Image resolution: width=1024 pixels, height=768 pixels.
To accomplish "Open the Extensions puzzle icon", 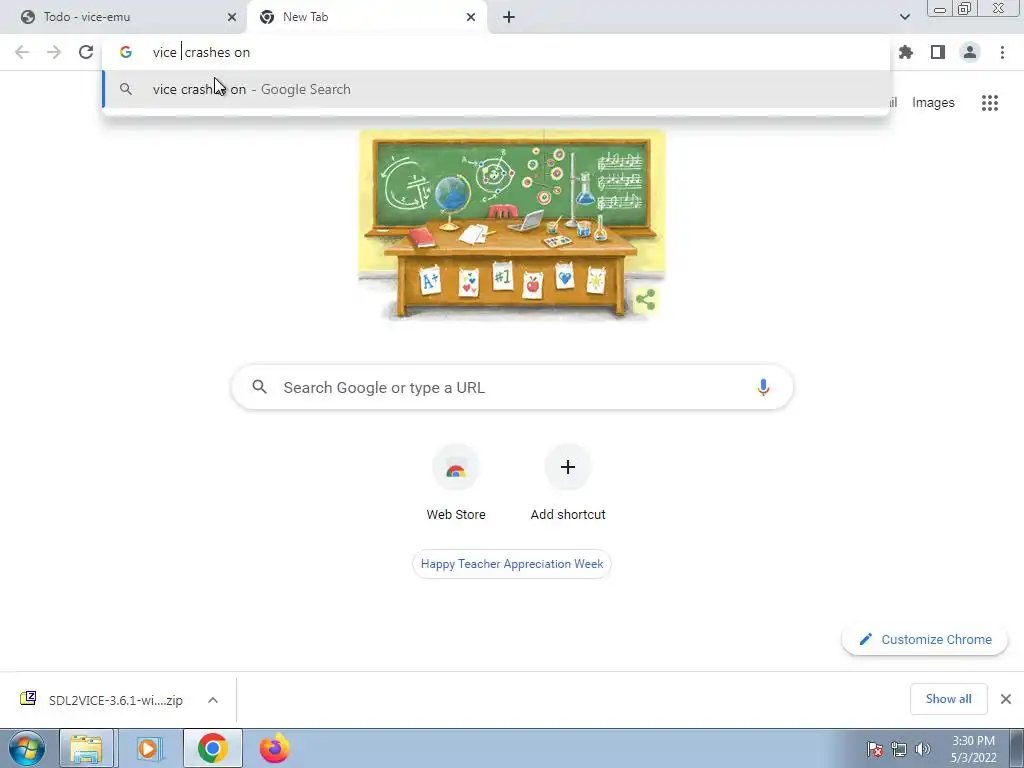I will pyautogui.click(x=906, y=52).
